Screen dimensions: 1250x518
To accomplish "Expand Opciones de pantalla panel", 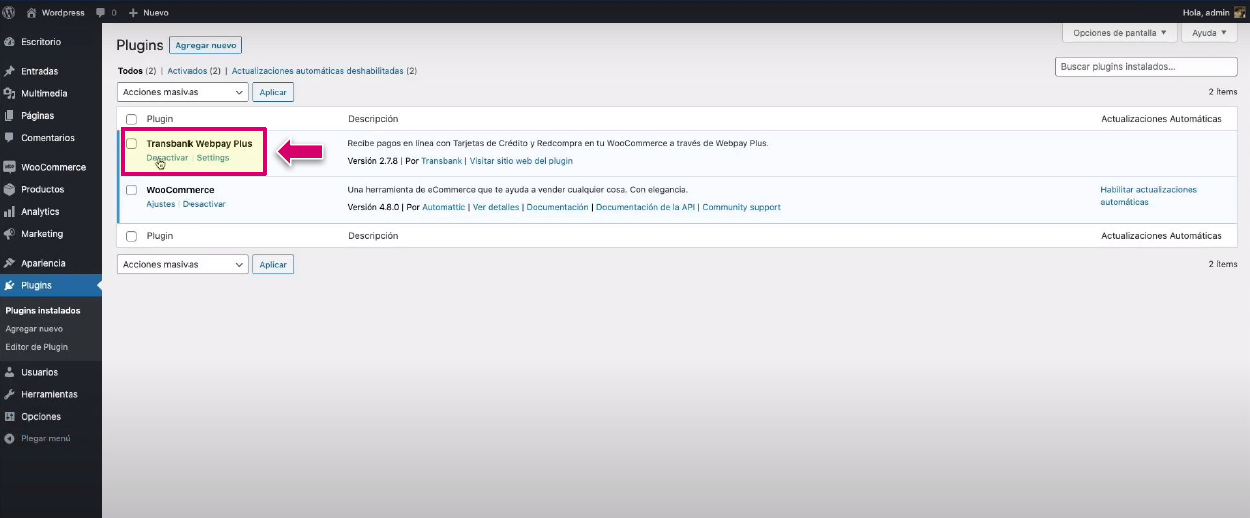I will click(x=1119, y=33).
